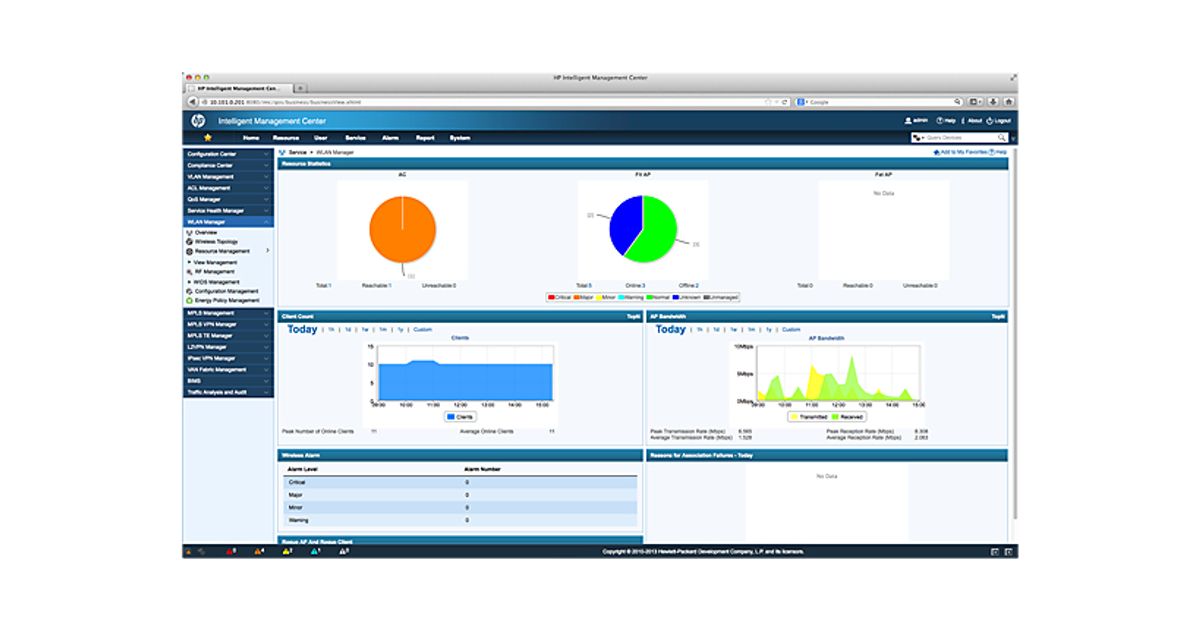Expand the Resource Management submenu arrow

pyautogui.click(x=267, y=251)
